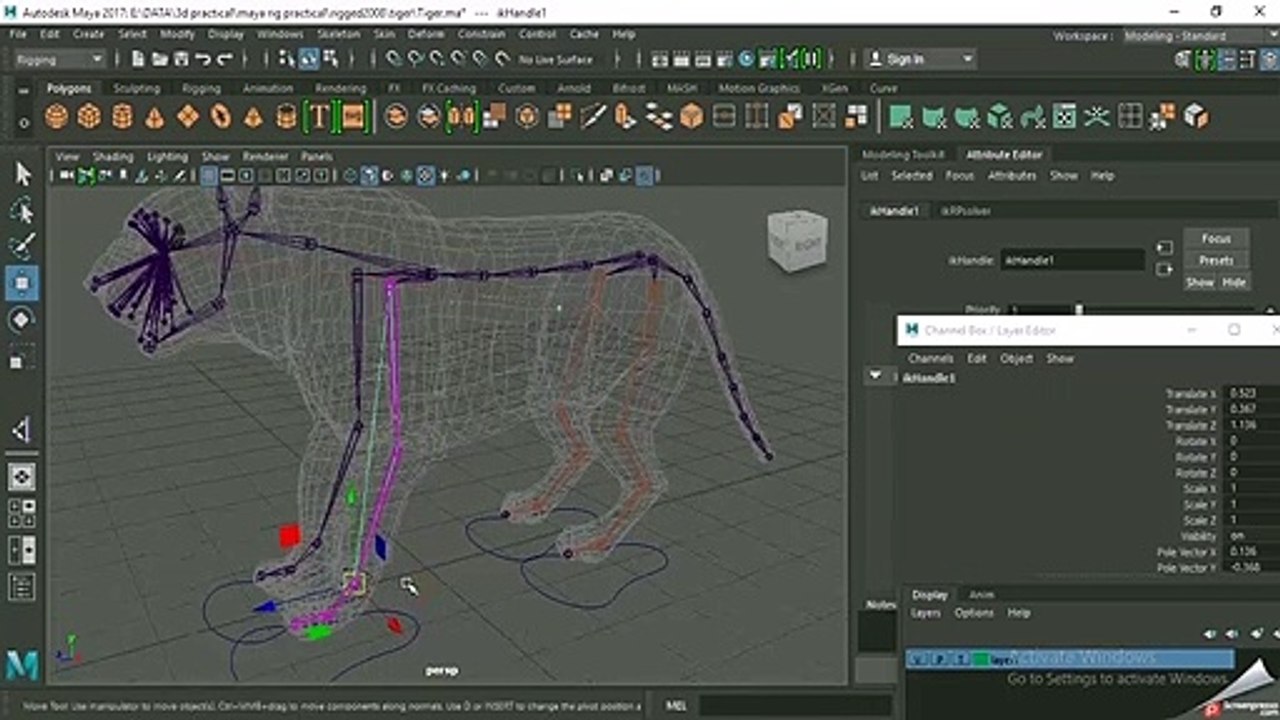Image resolution: width=1280 pixels, height=720 pixels.
Task: Toggle layer visibility V box in layer1
Action: pos(918,660)
